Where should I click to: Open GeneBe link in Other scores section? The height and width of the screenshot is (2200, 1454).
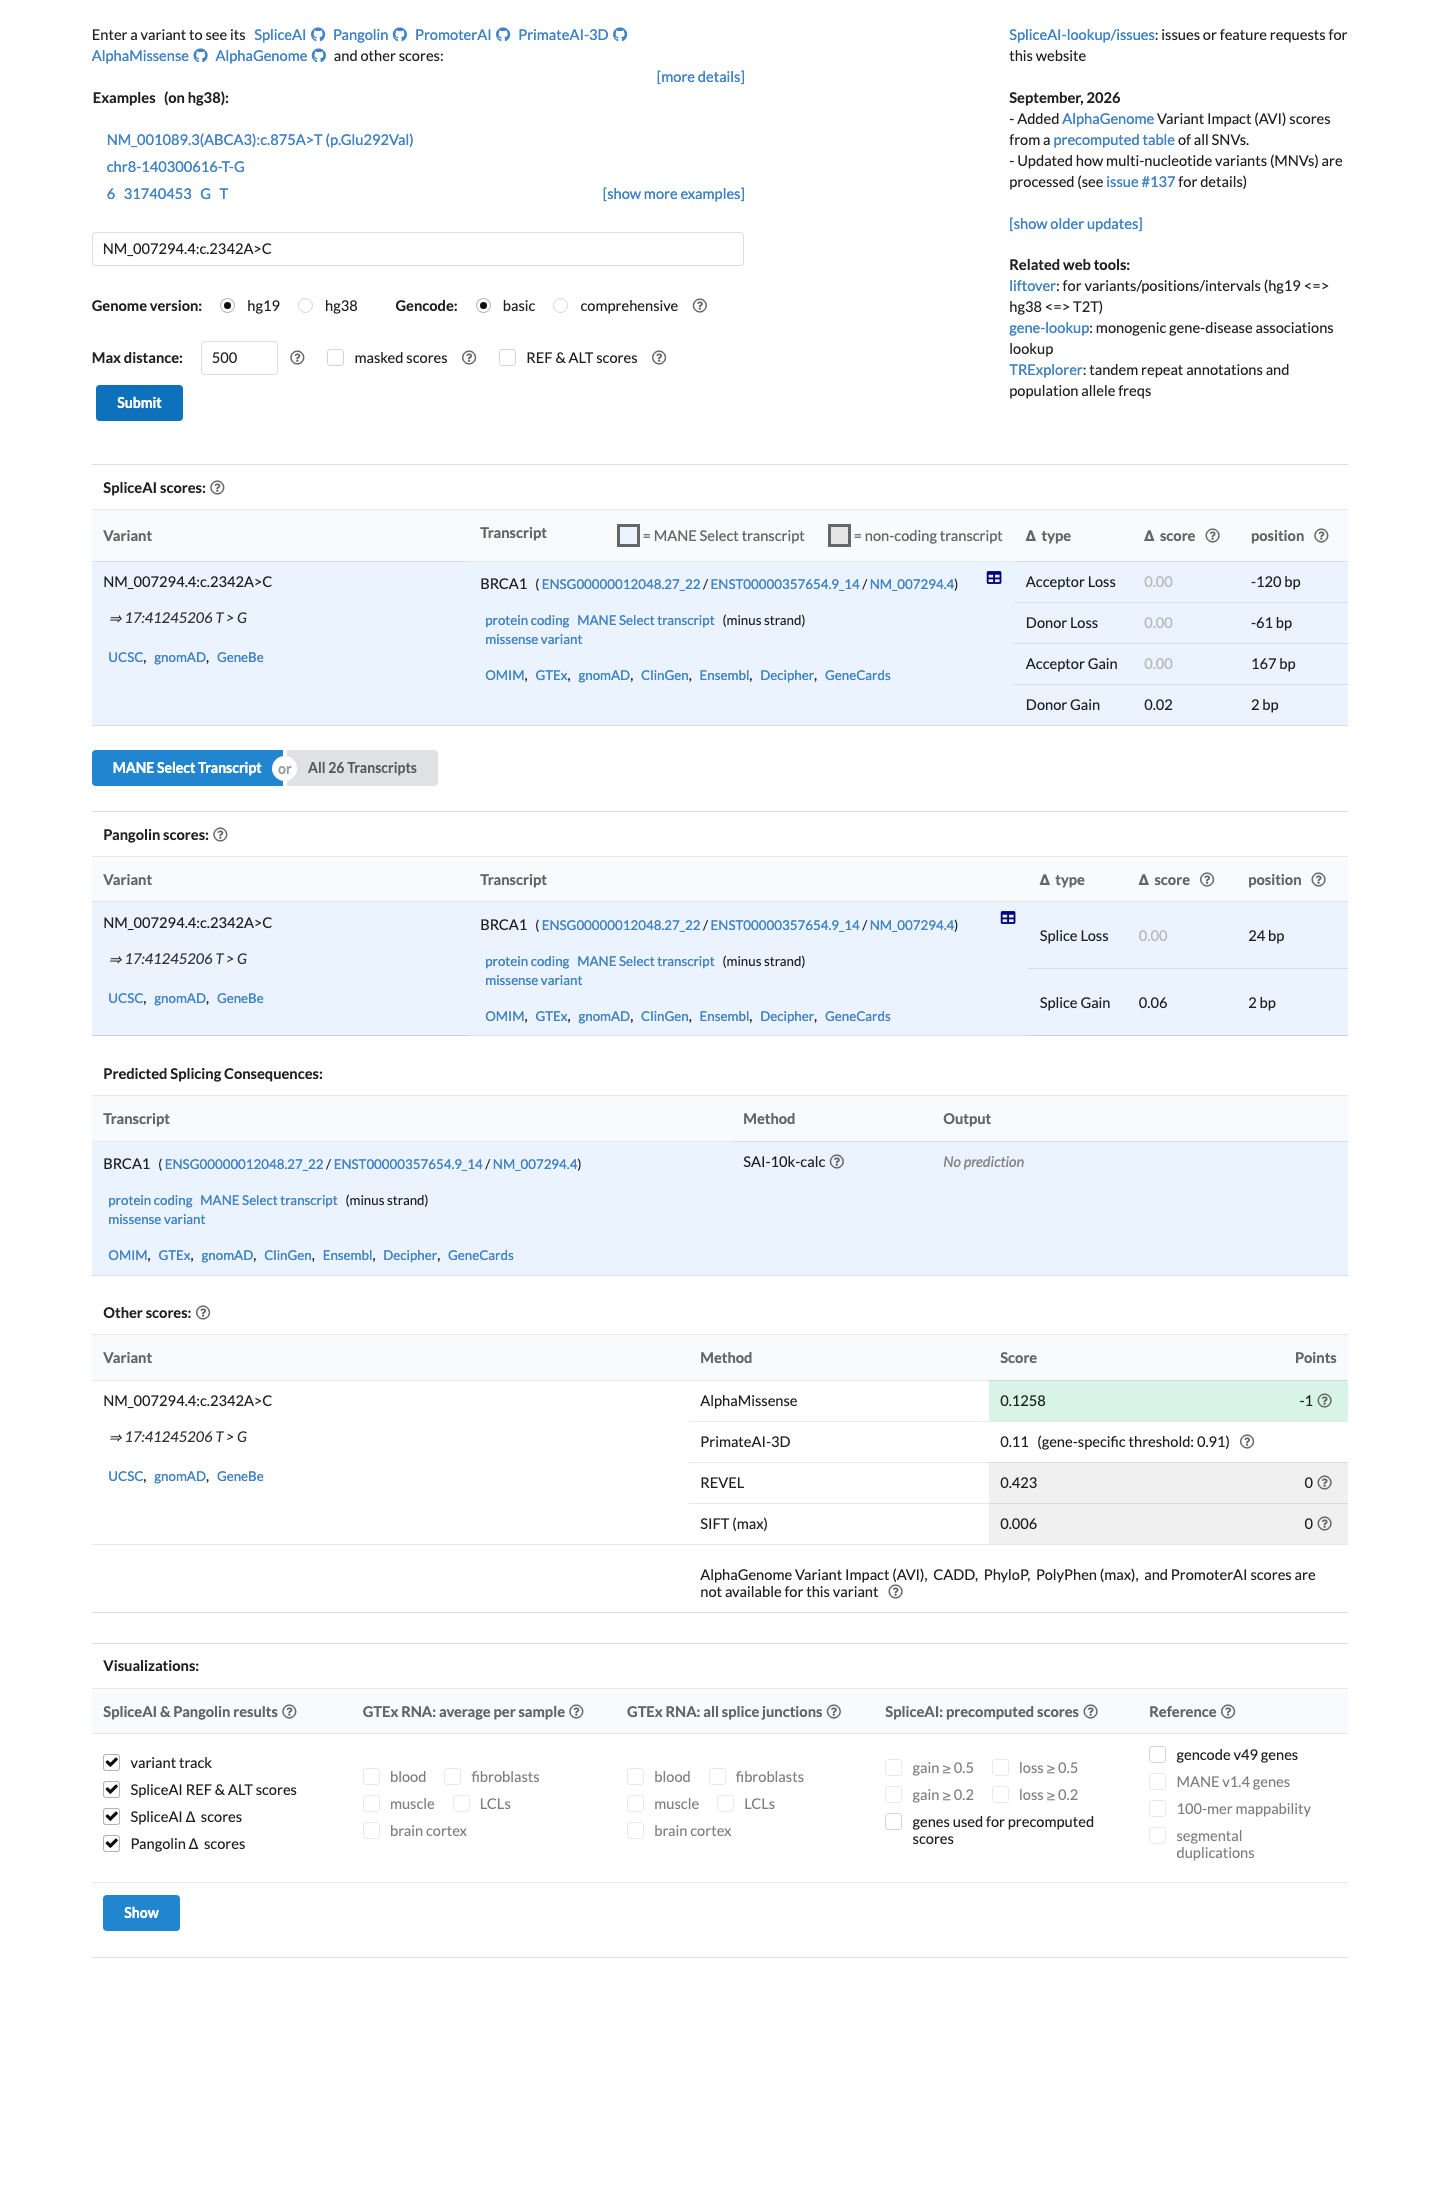[x=240, y=1477]
